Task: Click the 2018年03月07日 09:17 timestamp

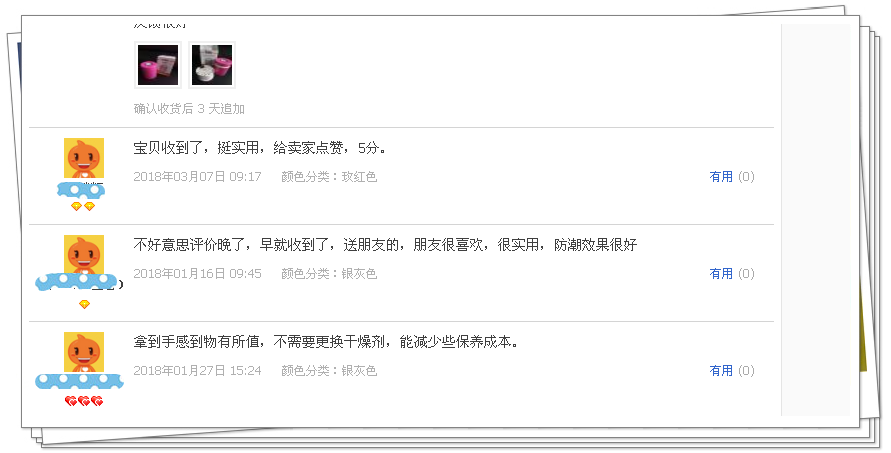Action: click(197, 177)
